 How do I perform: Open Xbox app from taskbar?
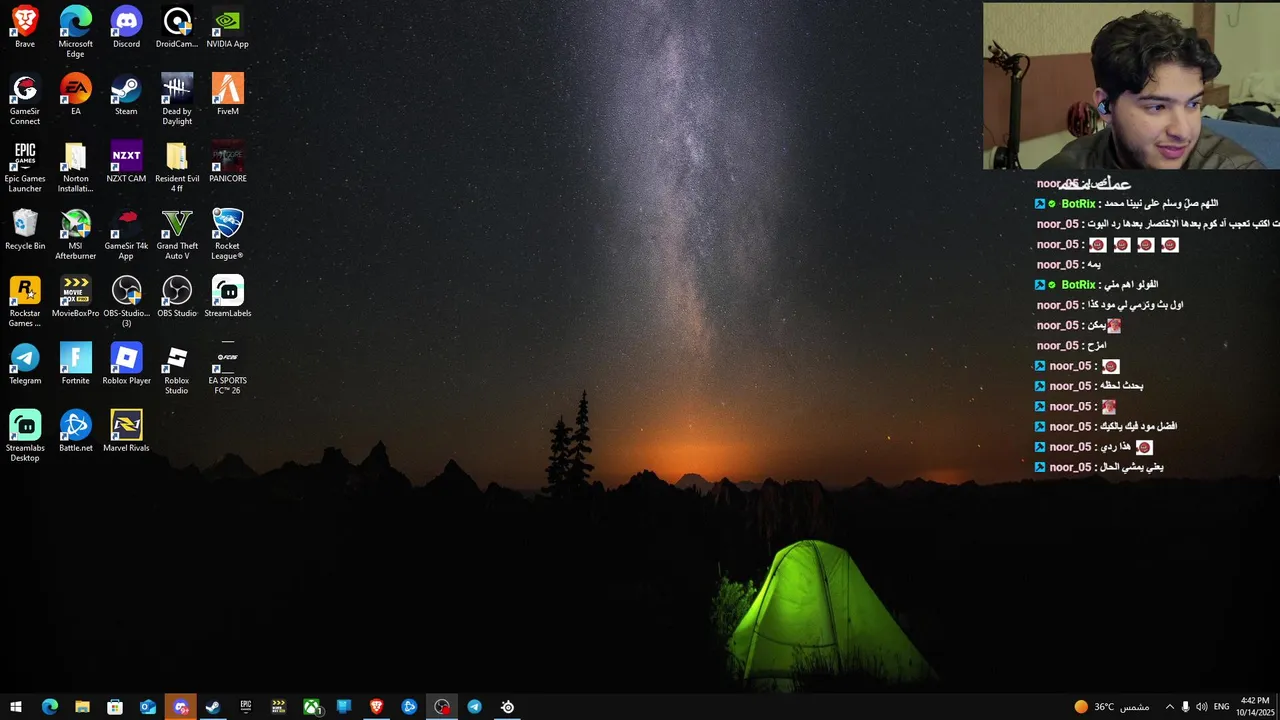[x=311, y=707]
